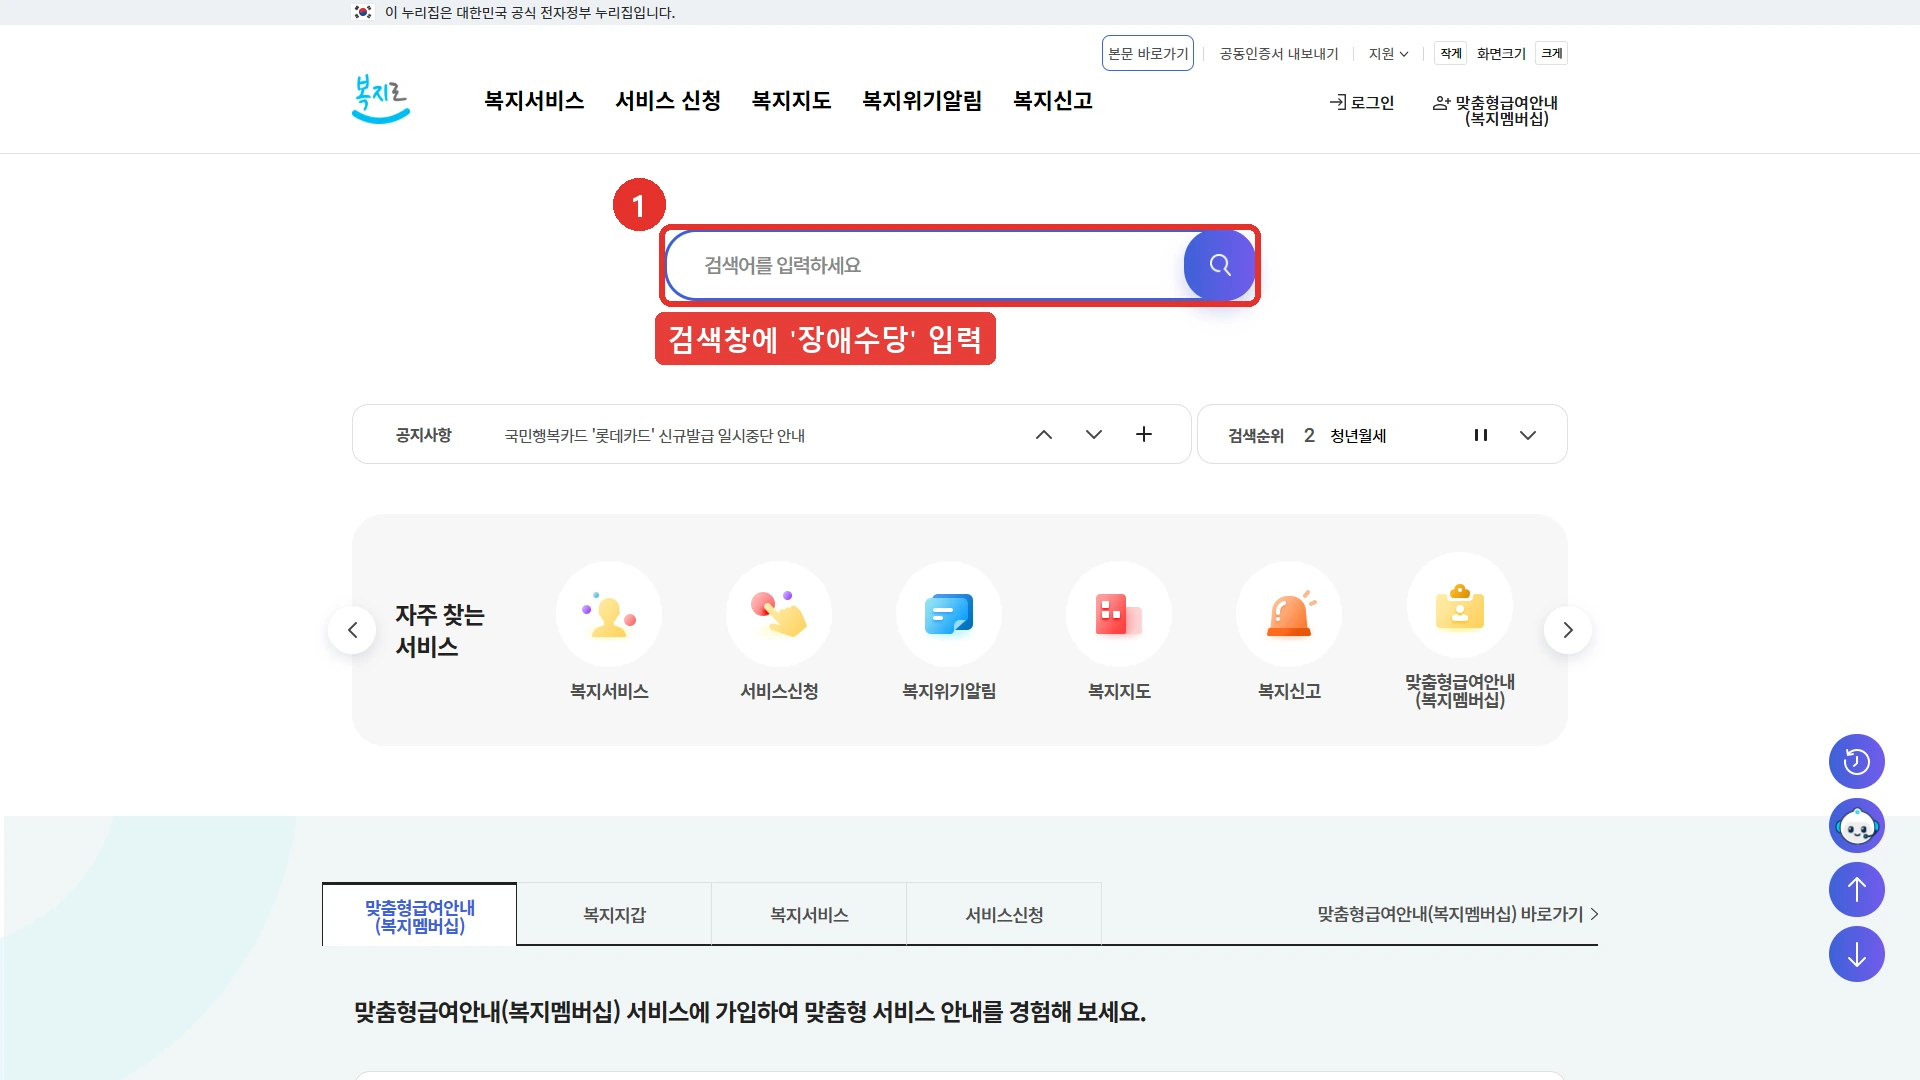Screen dimensions: 1920x1080
Task: Open the 복지위기알림 shortcut icon
Action: pos(949,614)
